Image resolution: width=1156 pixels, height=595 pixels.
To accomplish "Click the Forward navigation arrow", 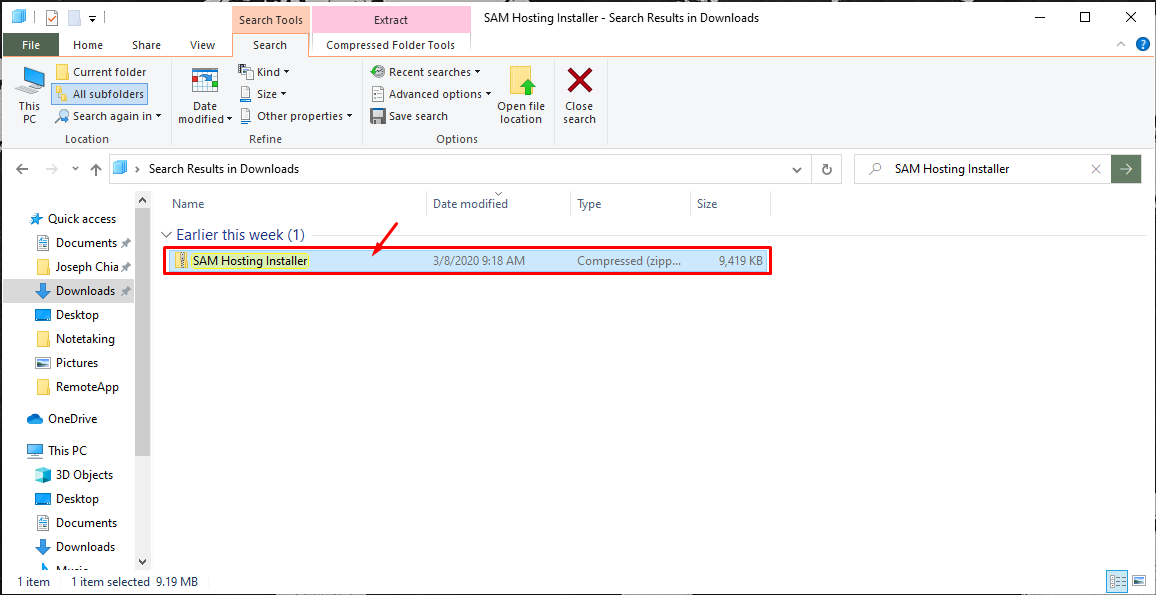I will [x=52, y=169].
